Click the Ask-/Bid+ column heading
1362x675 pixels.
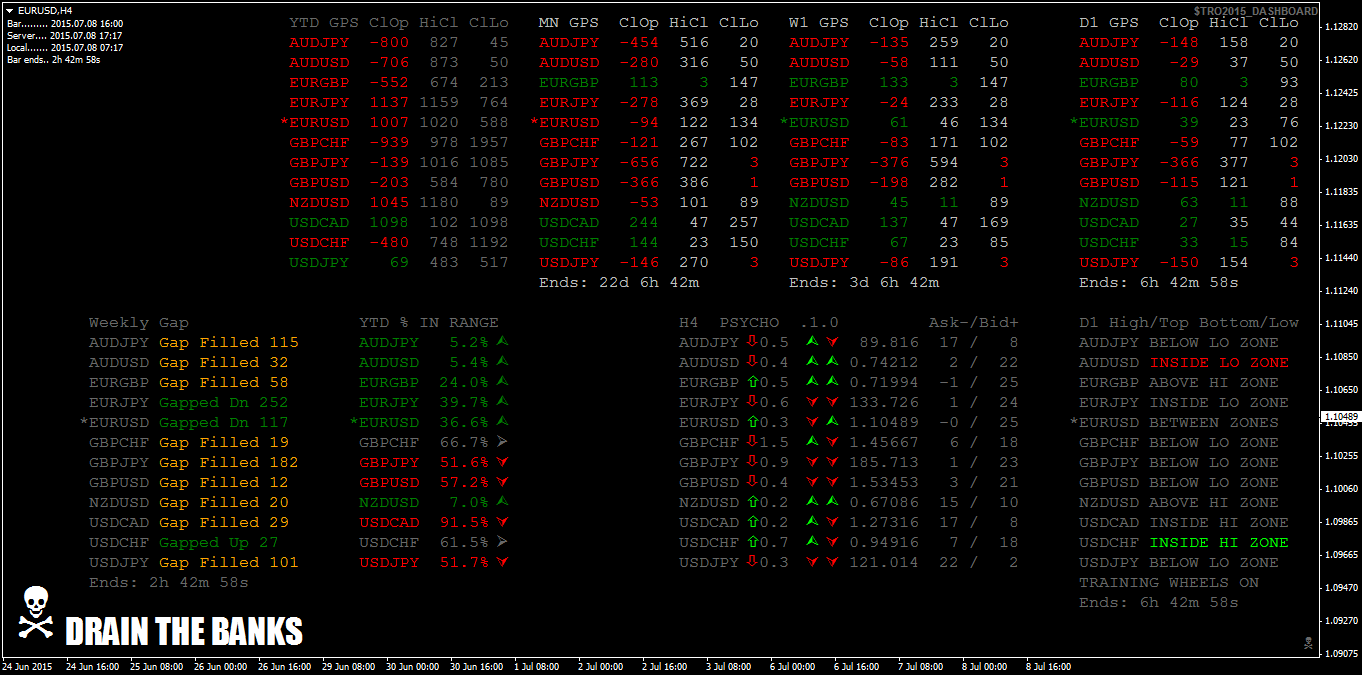974,322
